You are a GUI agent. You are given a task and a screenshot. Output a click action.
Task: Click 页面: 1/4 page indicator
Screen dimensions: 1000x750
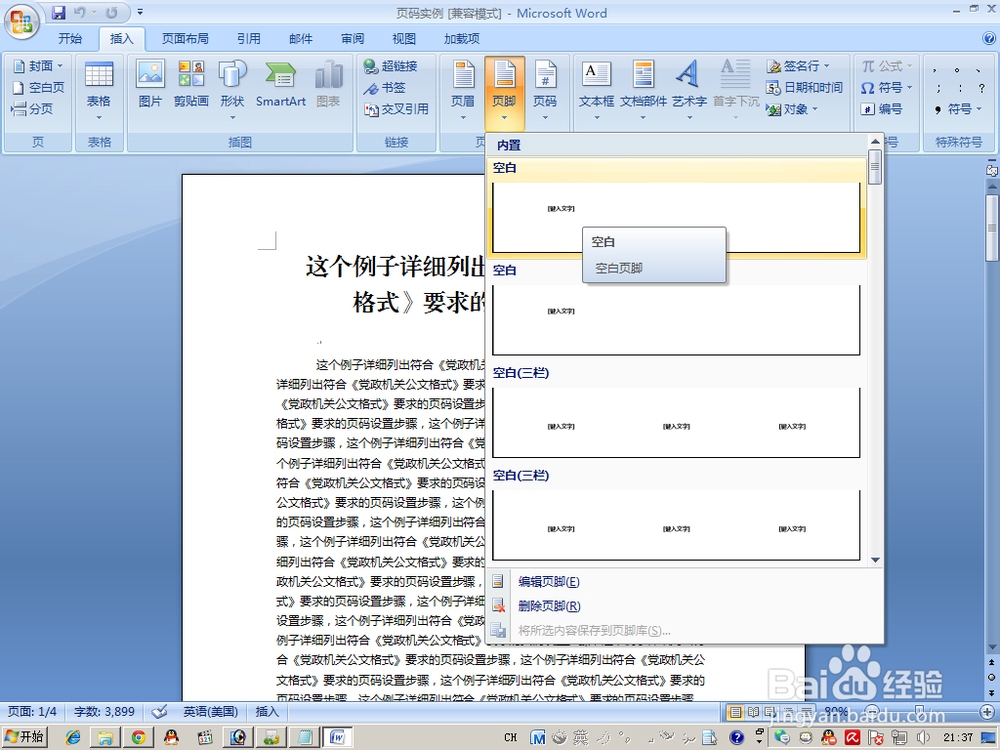[32, 712]
